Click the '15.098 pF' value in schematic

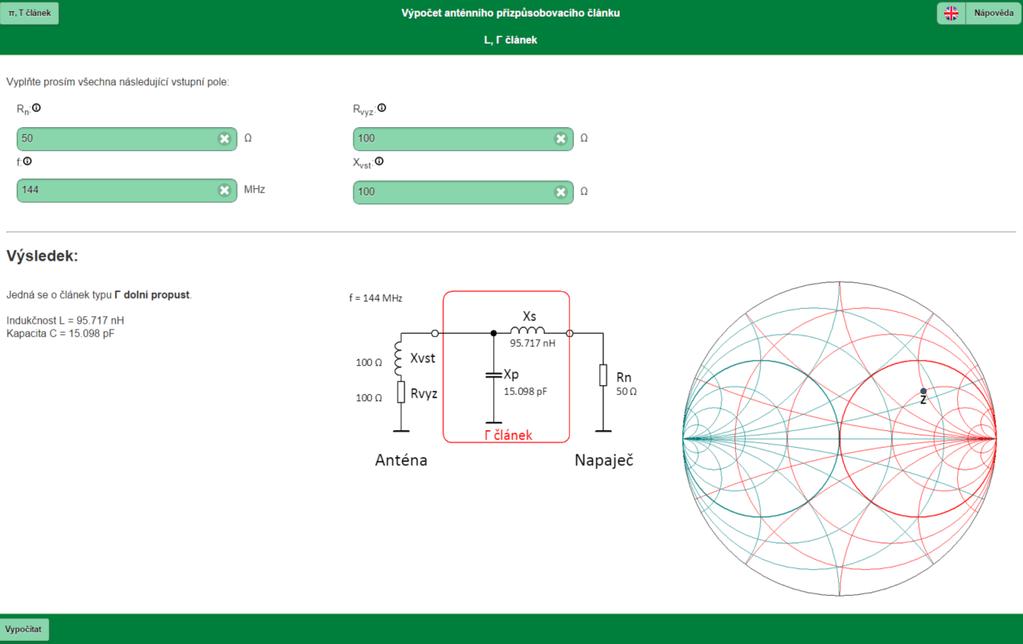tap(525, 391)
